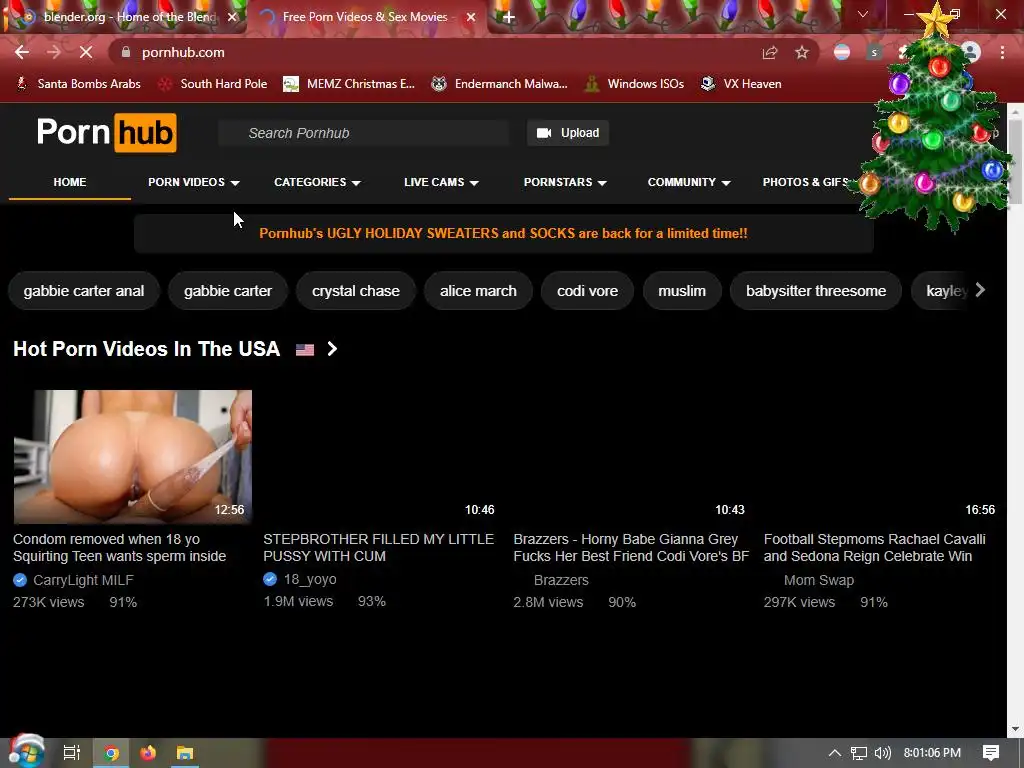The height and width of the screenshot is (768, 1024).
Task: Open the Mom Swap channel link
Action: coord(819,580)
